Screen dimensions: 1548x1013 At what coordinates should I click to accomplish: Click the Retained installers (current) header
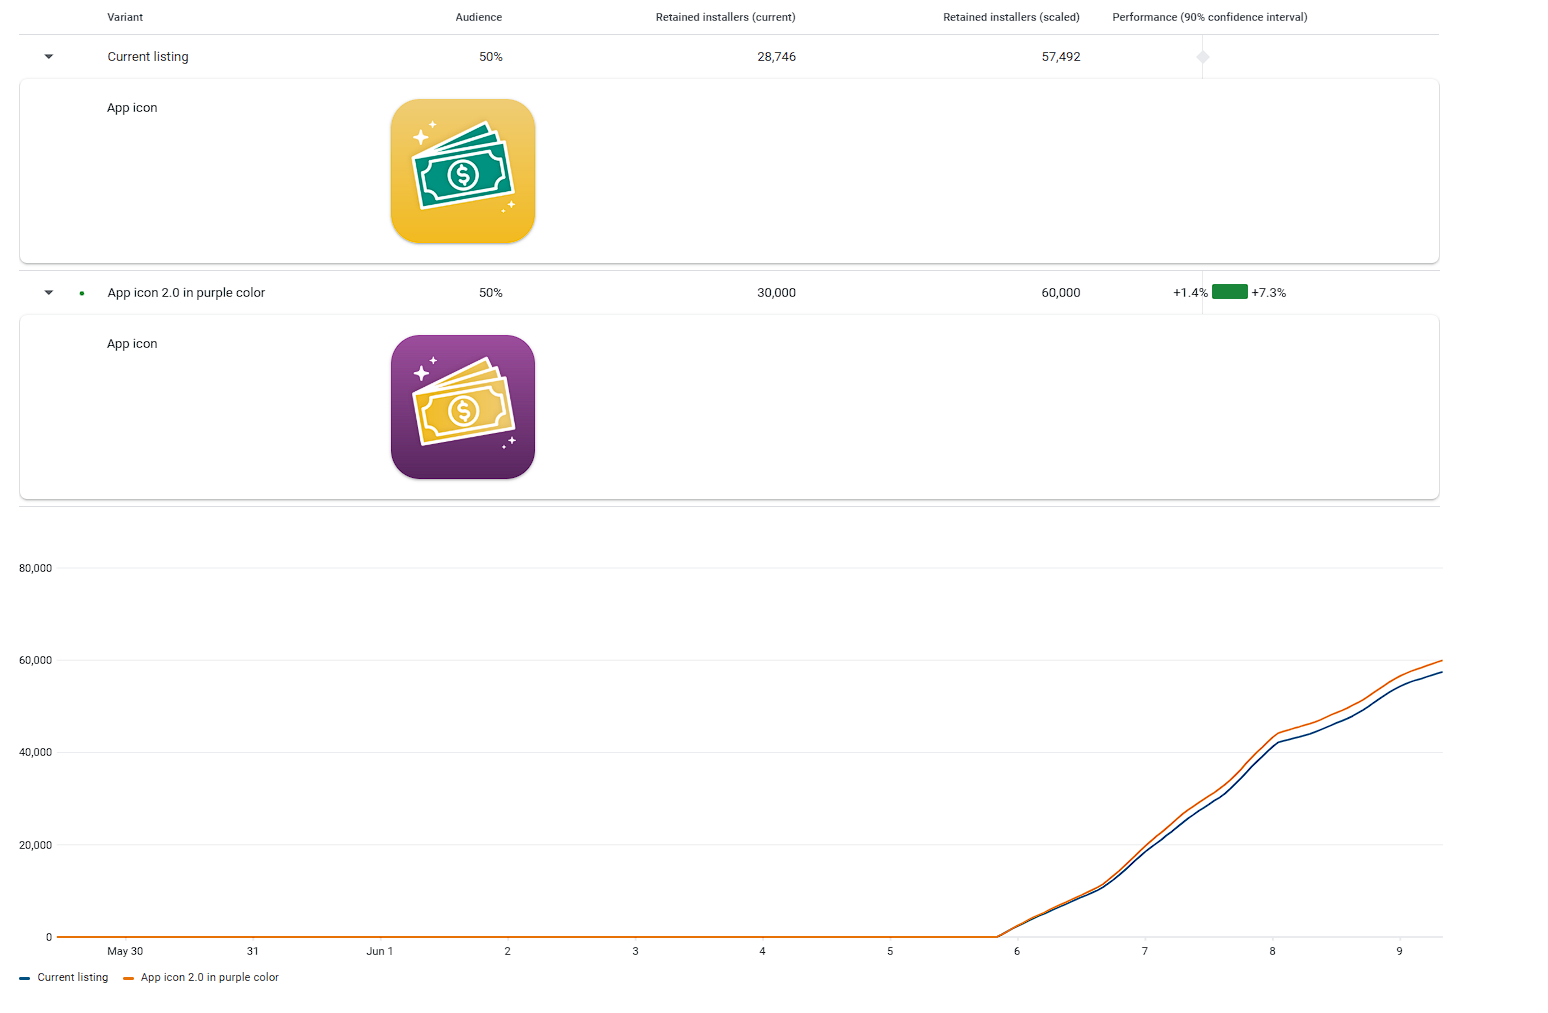click(726, 17)
